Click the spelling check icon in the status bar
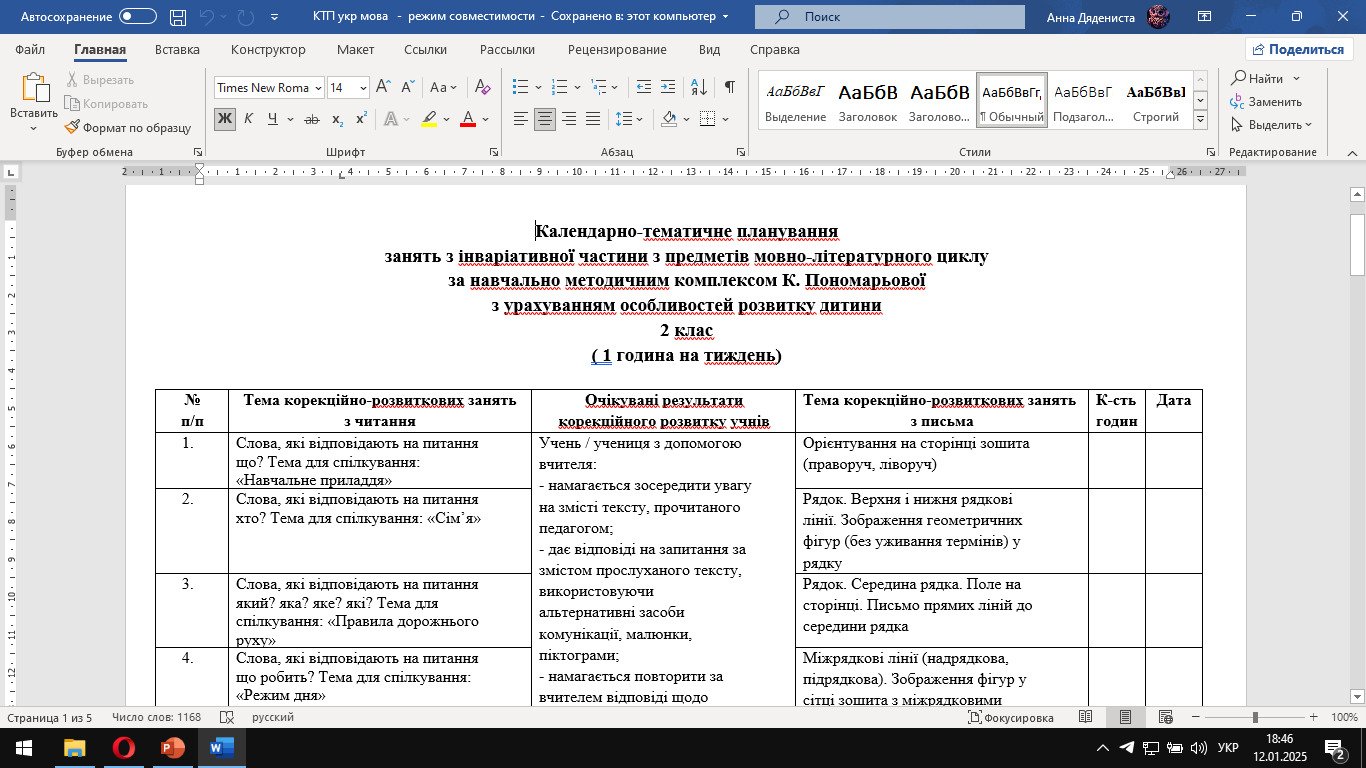The image size is (1366, 768). (x=227, y=717)
